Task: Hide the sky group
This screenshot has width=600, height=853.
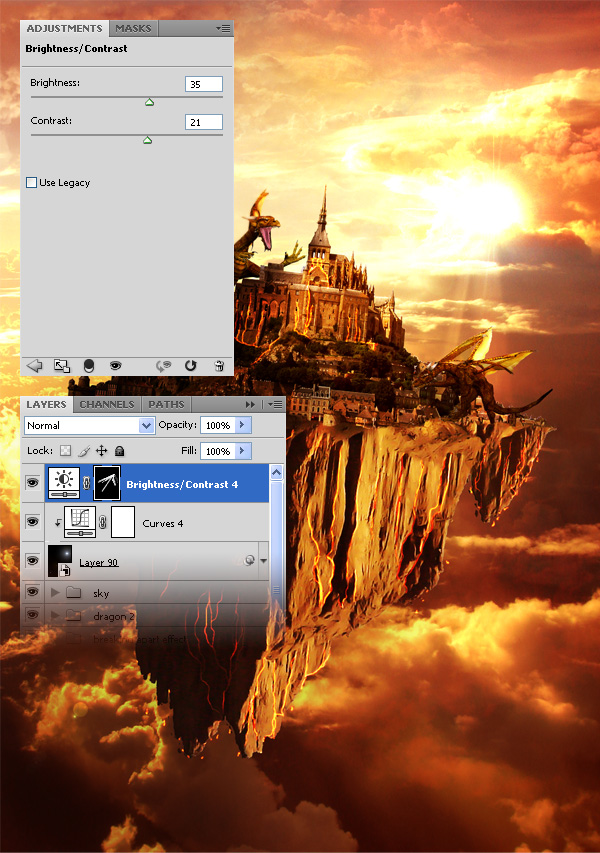Action: (33, 591)
